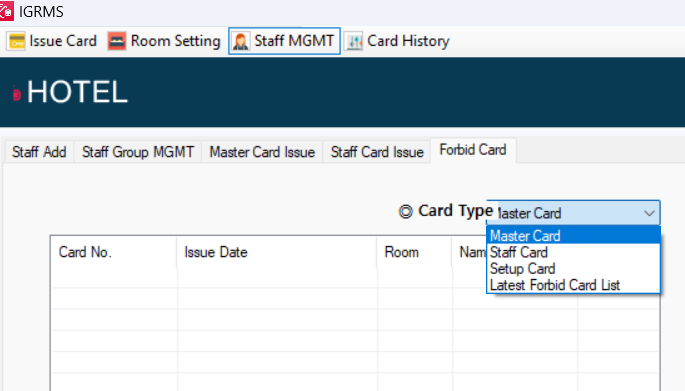Open the Room Setting toolbar section
The image size is (685, 391).
(164, 42)
